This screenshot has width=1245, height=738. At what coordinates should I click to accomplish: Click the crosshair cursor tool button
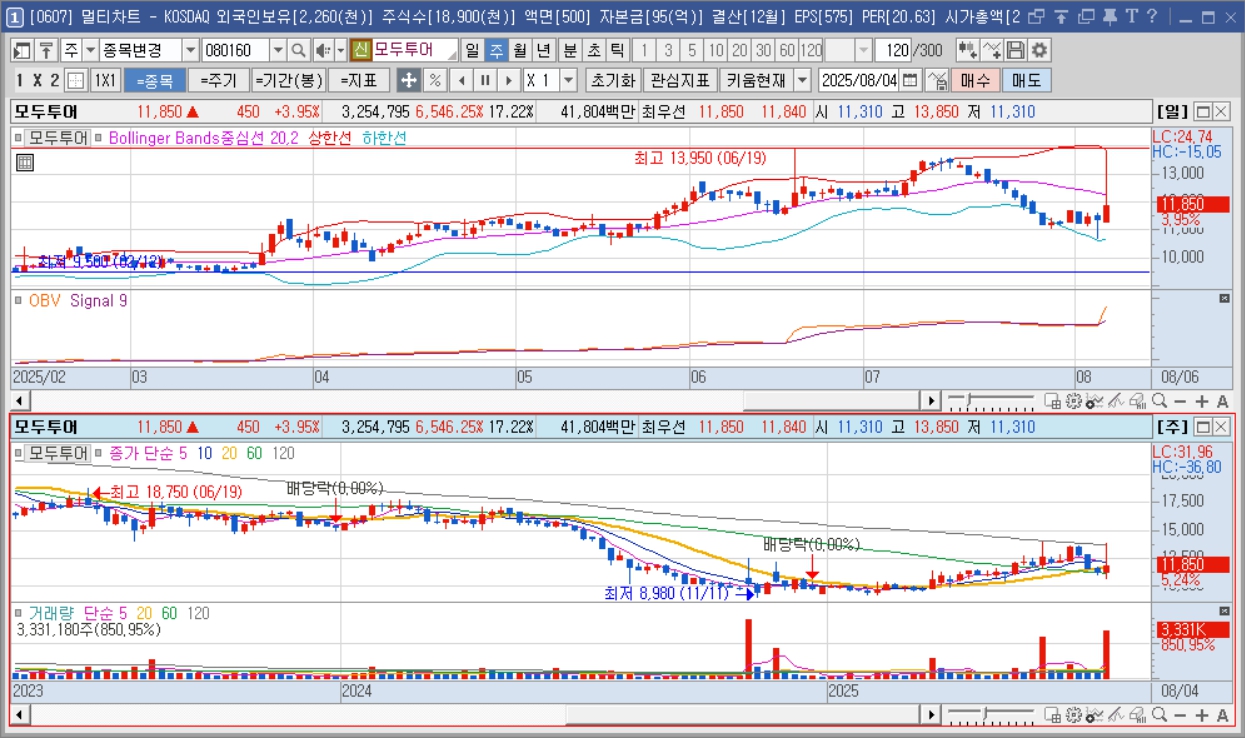click(409, 80)
